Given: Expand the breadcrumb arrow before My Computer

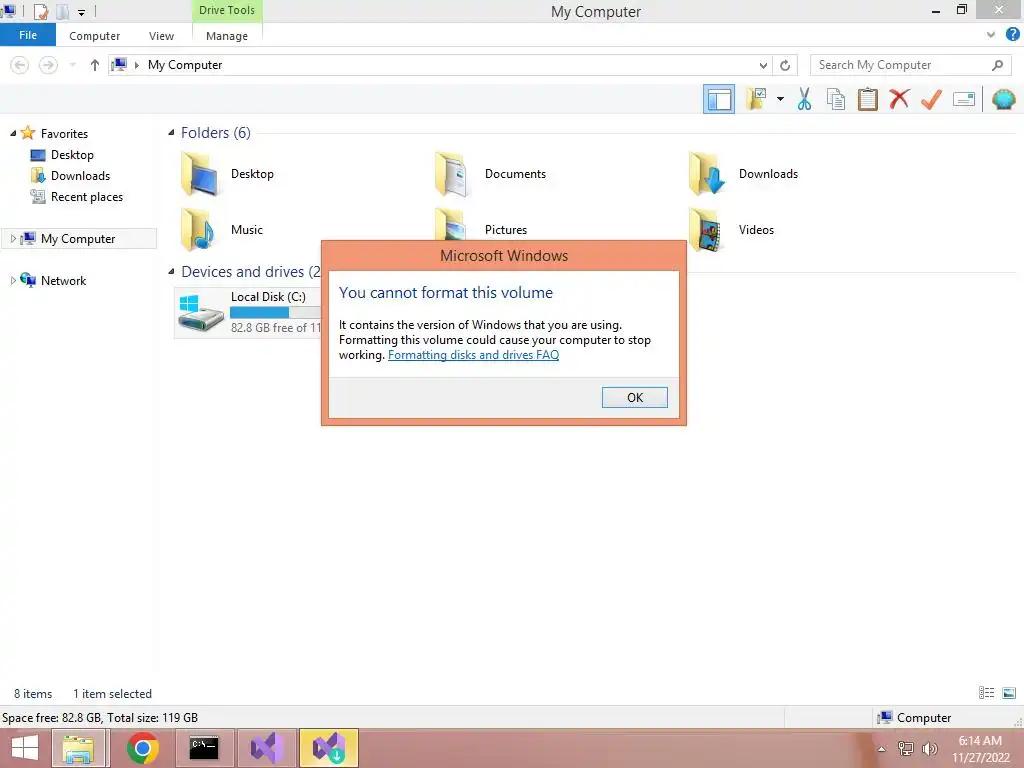Looking at the screenshot, I should (136, 65).
